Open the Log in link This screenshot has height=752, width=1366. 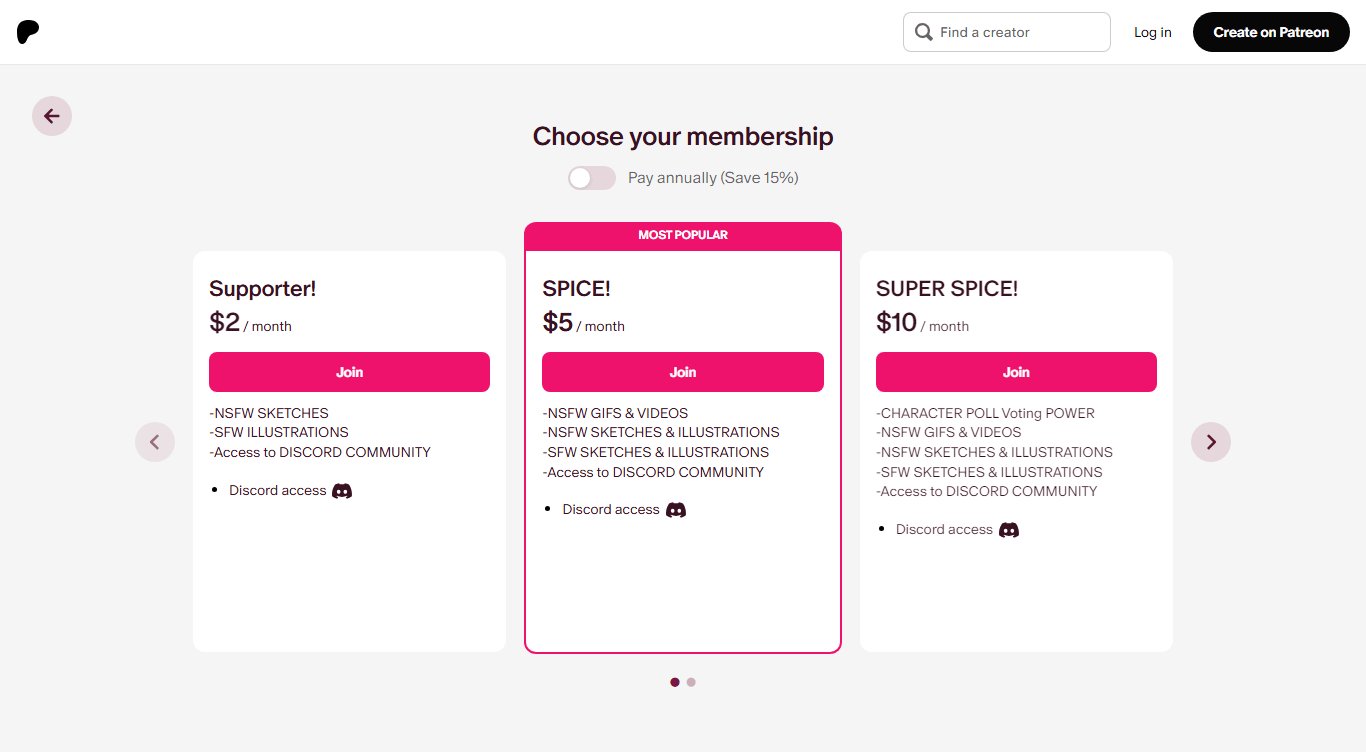tap(1152, 32)
